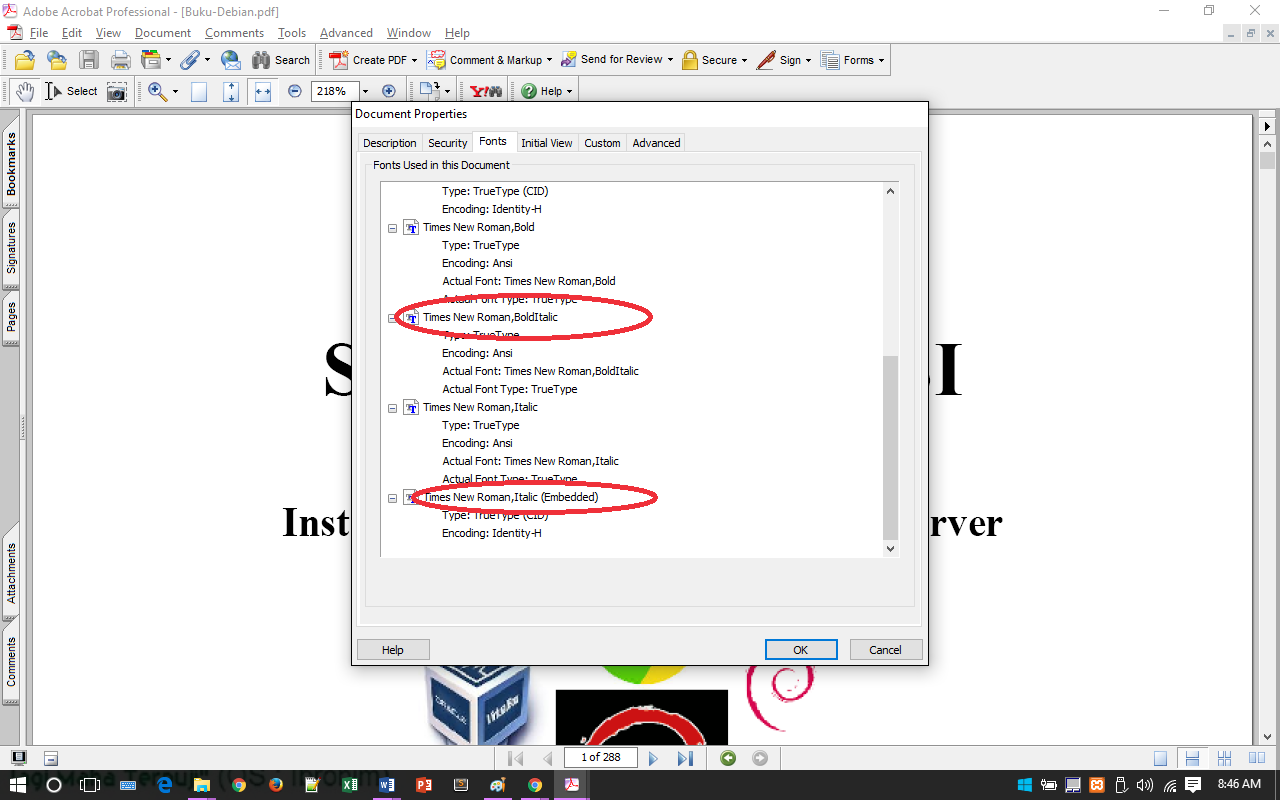Open the Advanced menu
The height and width of the screenshot is (800, 1280).
click(346, 33)
